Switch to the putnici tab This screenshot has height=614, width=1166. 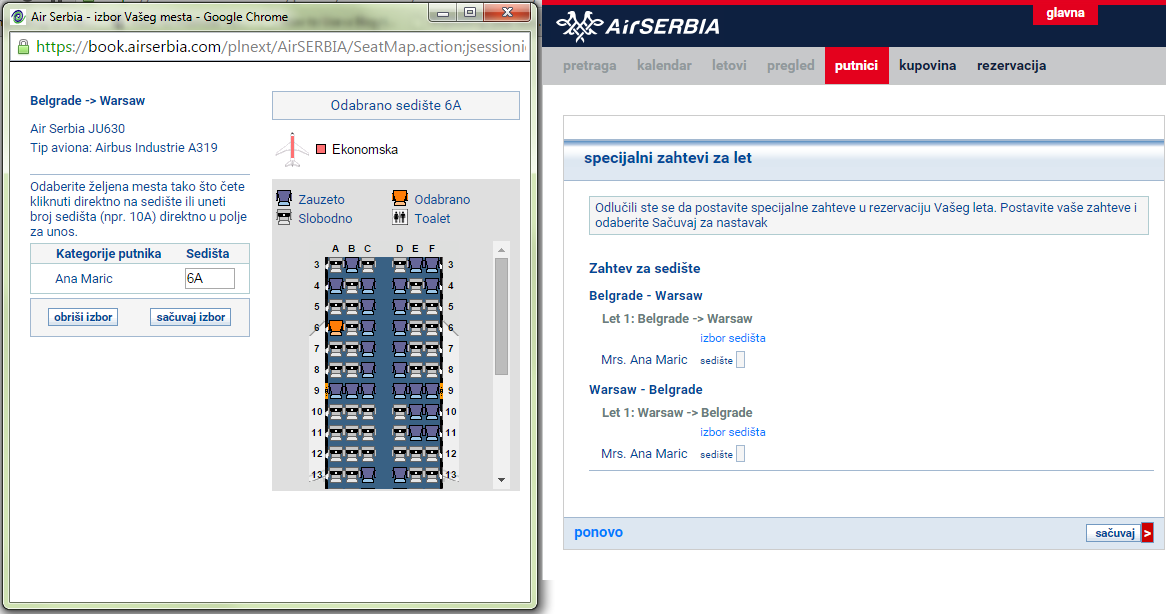[855, 65]
